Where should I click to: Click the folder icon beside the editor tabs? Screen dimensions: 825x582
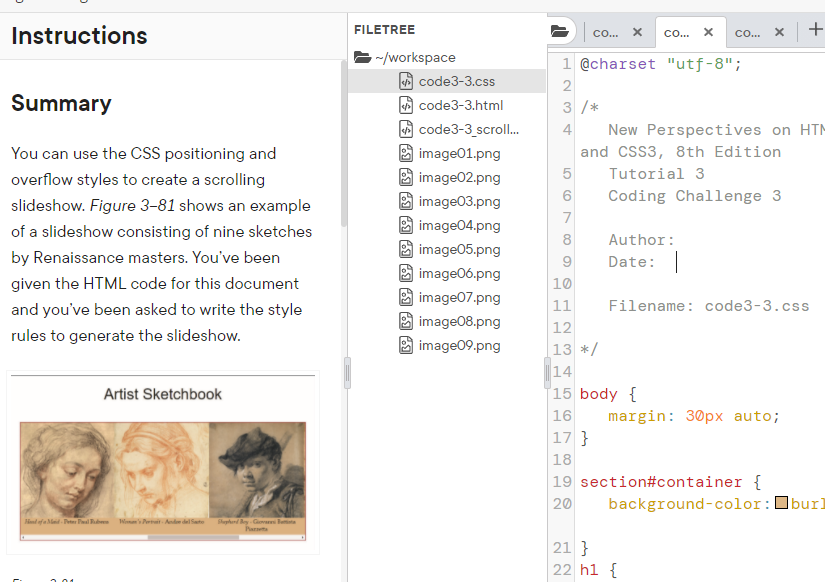pos(561,31)
